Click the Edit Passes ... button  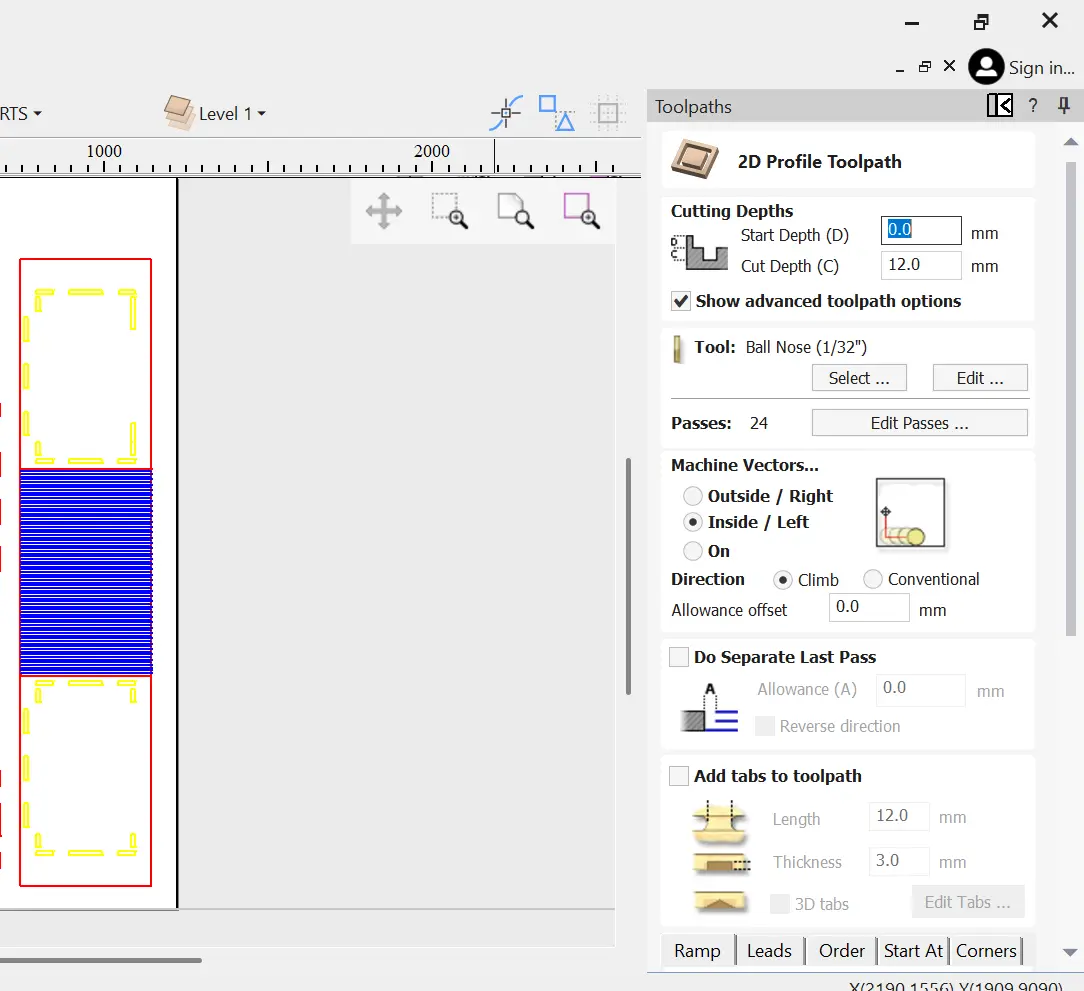point(919,423)
